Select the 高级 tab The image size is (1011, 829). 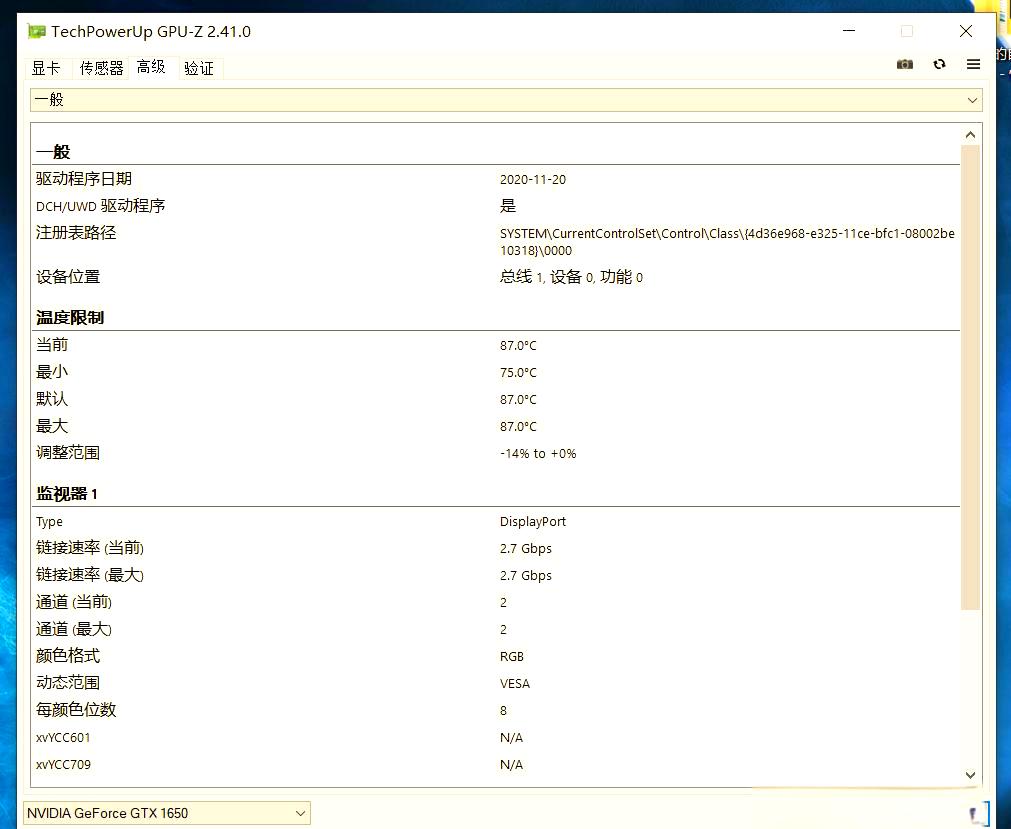tap(152, 68)
